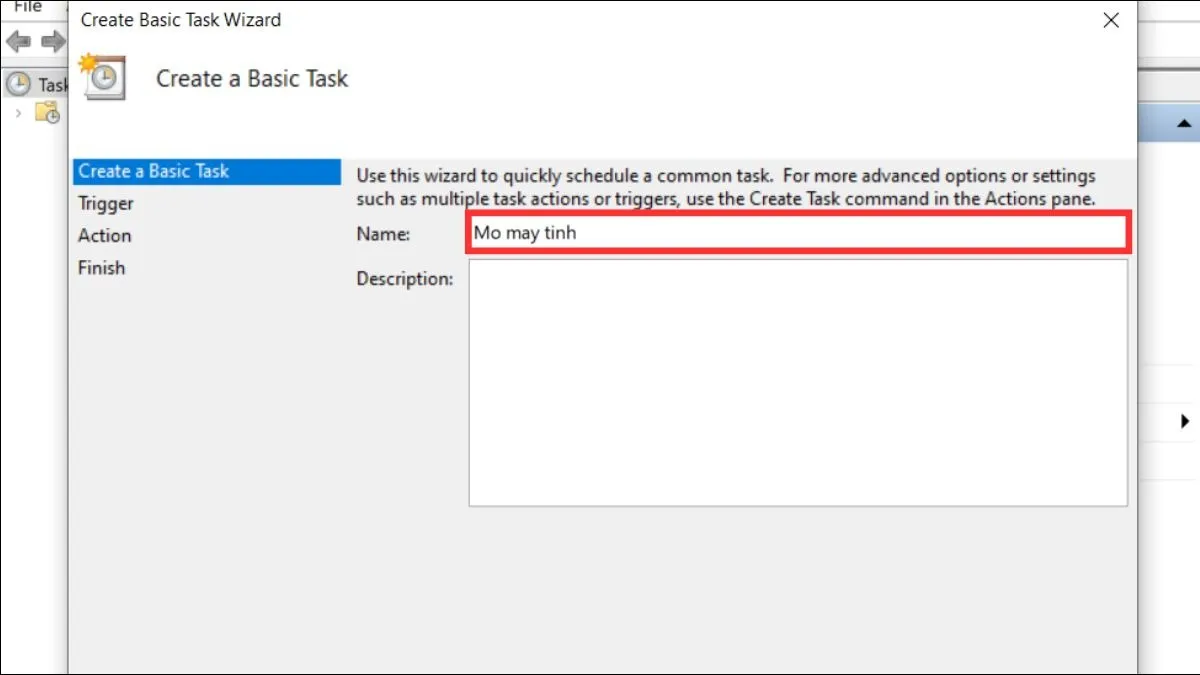Open the File menu
Screen dimensions: 1200x675
(27, 8)
